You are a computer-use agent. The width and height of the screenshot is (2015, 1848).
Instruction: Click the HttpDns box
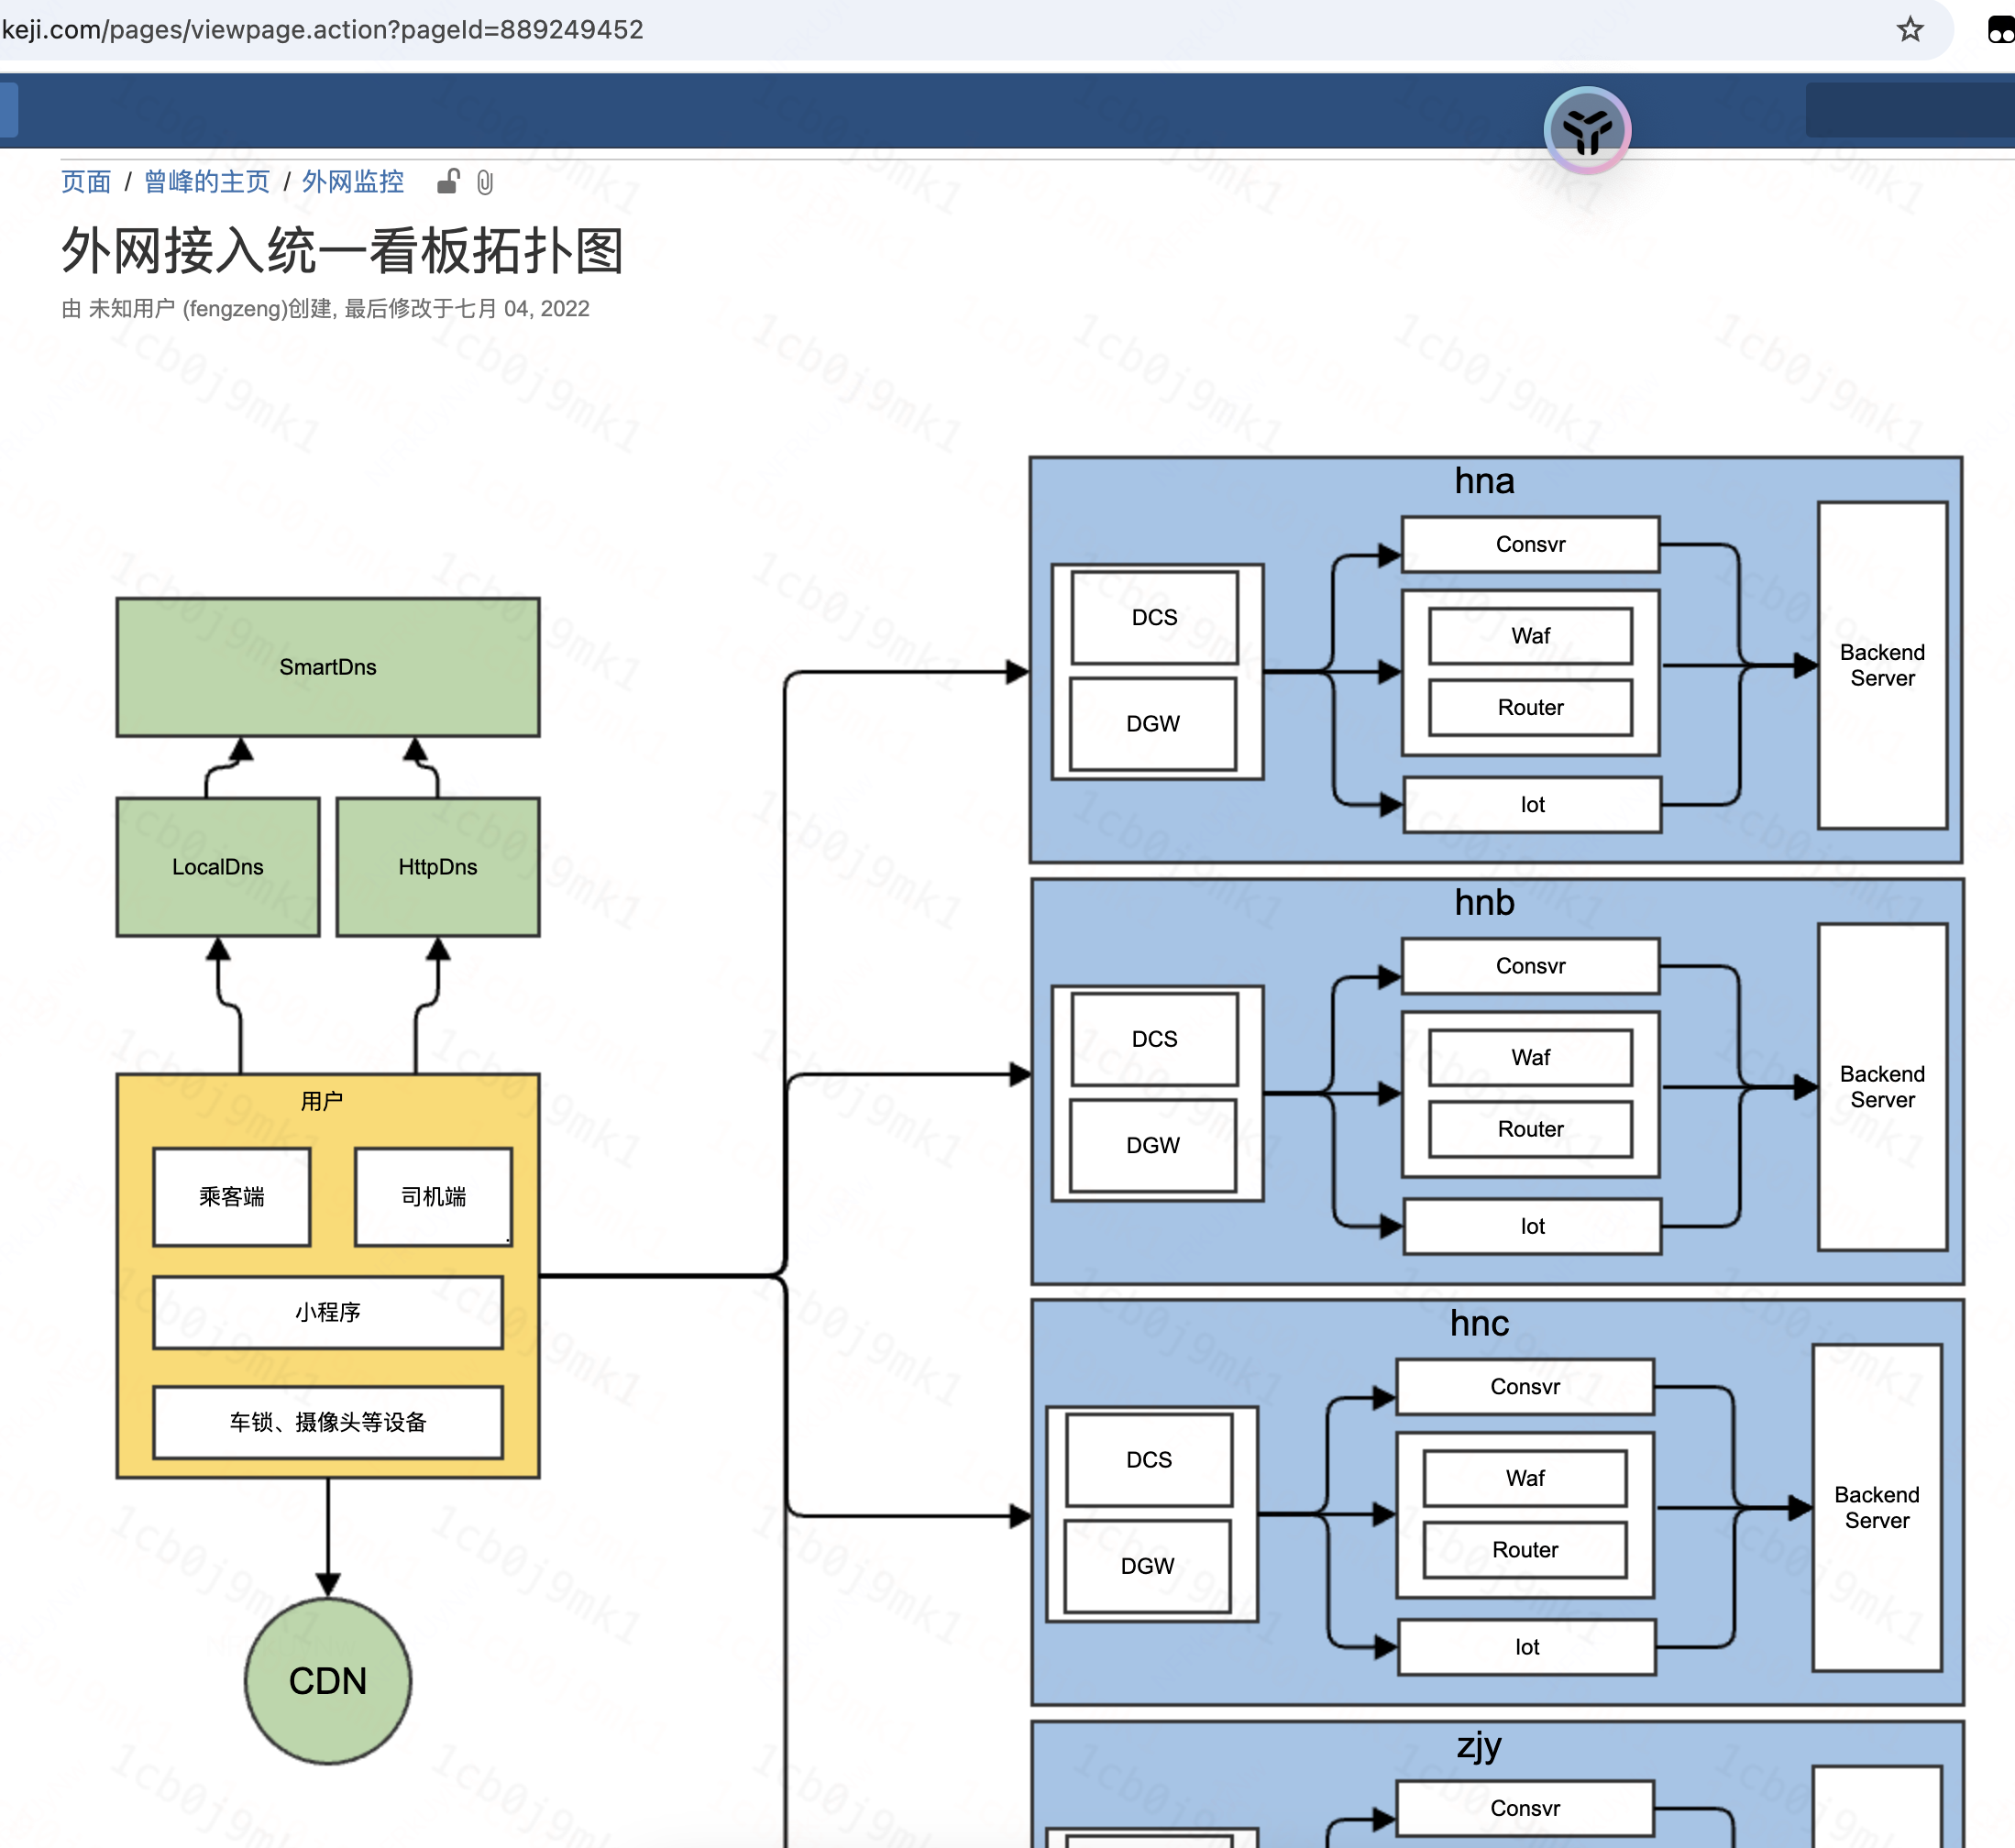tap(438, 867)
